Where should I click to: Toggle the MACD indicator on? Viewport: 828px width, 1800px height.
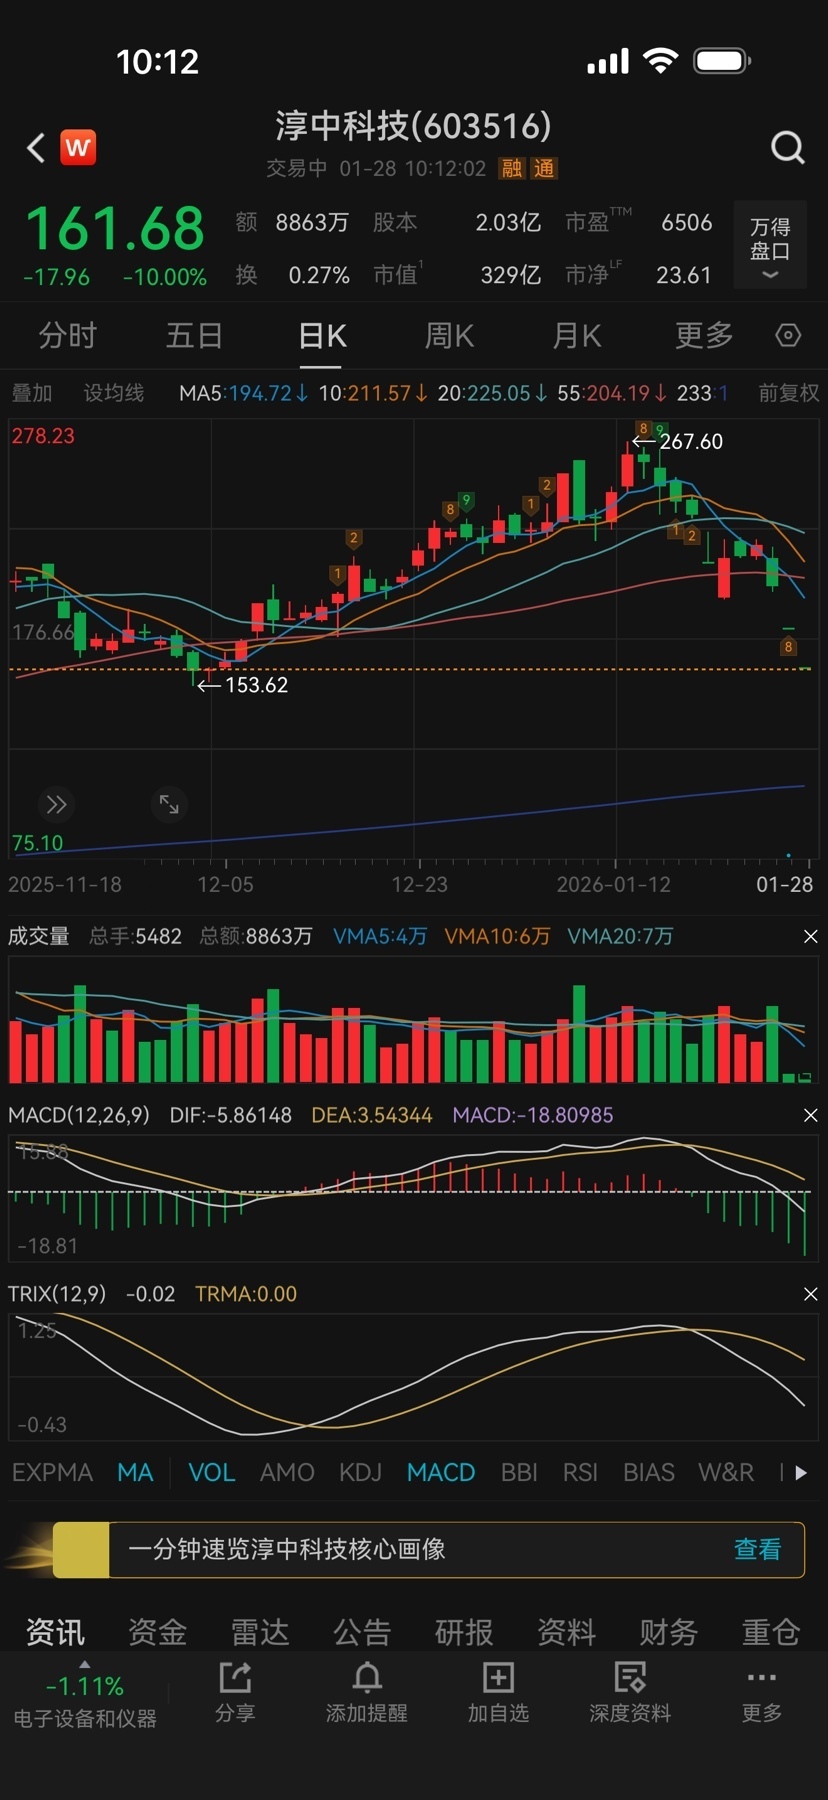tap(440, 1473)
